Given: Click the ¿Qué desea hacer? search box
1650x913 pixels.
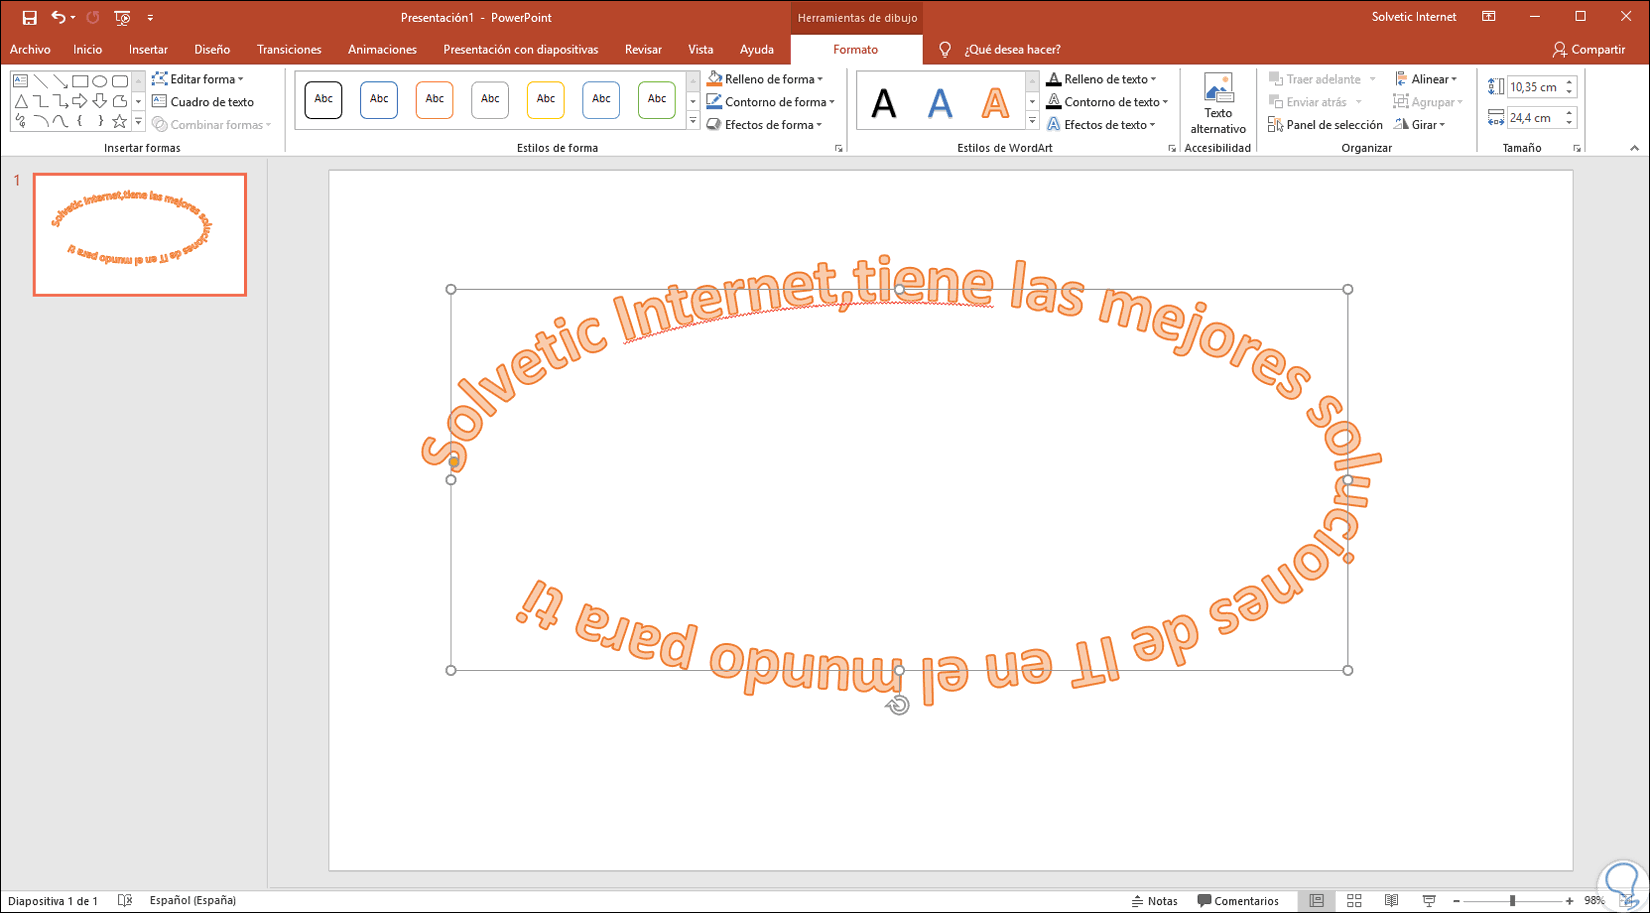Looking at the screenshot, I should (x=1012, y=49).
